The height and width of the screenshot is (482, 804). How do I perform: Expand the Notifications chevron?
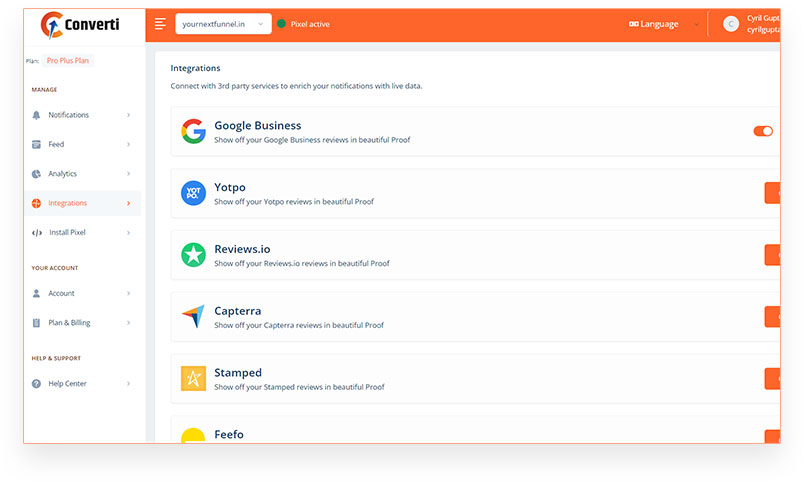[128, 115]
